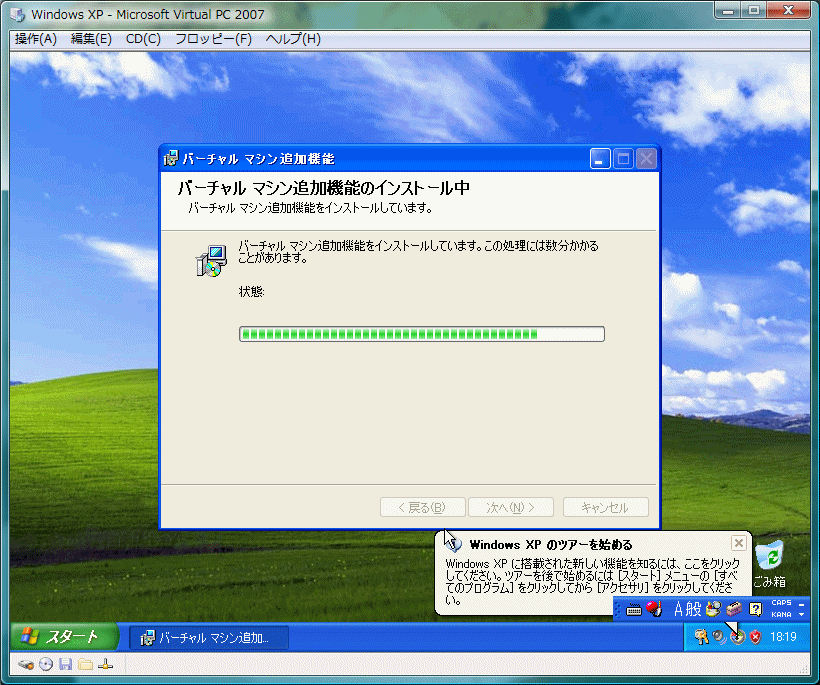The image size is (820, 685).
Task: Click the IME red ball pen icon
Action: click(654, 609)
